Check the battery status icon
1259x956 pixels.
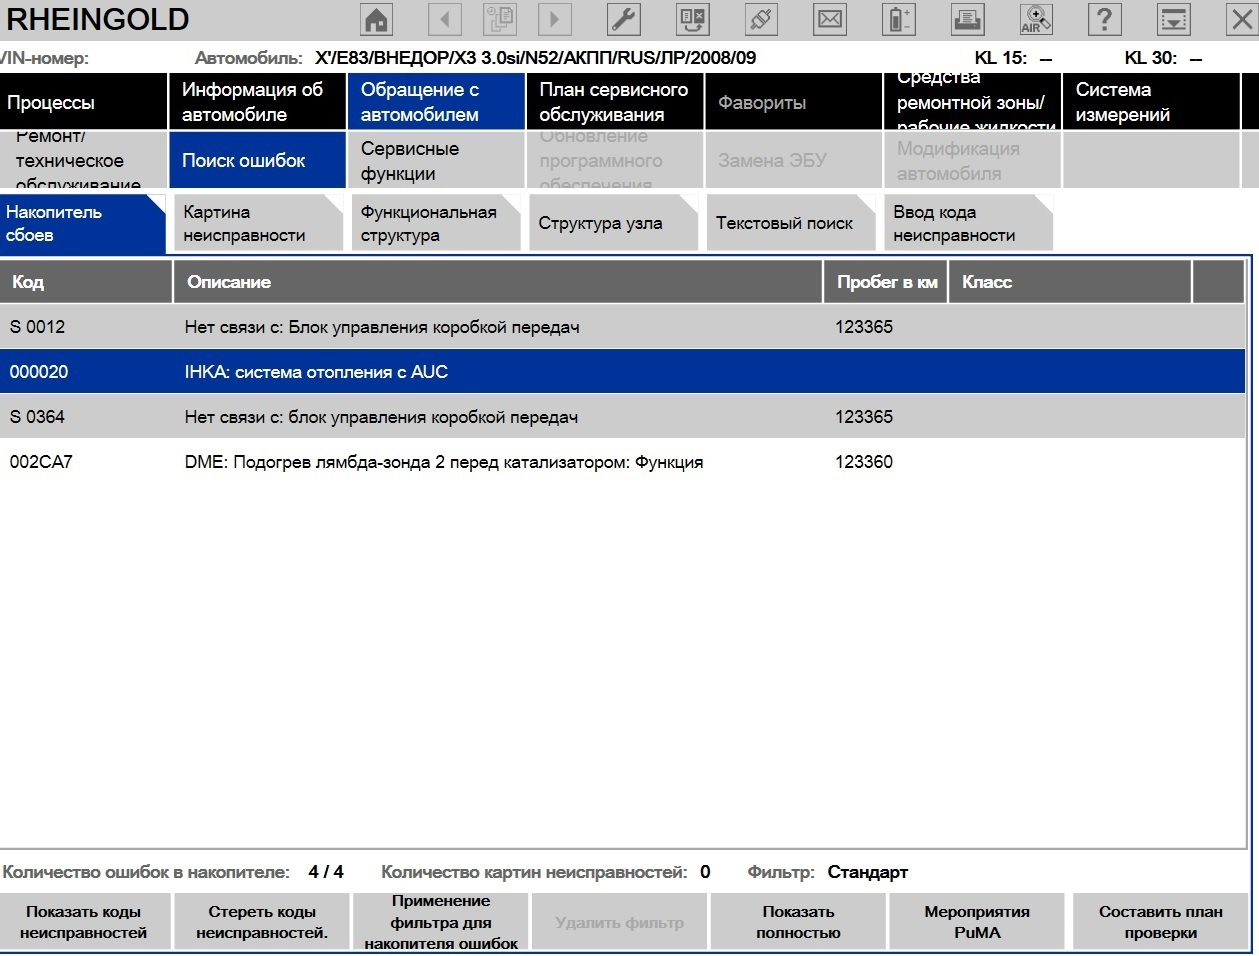(898, 19)
